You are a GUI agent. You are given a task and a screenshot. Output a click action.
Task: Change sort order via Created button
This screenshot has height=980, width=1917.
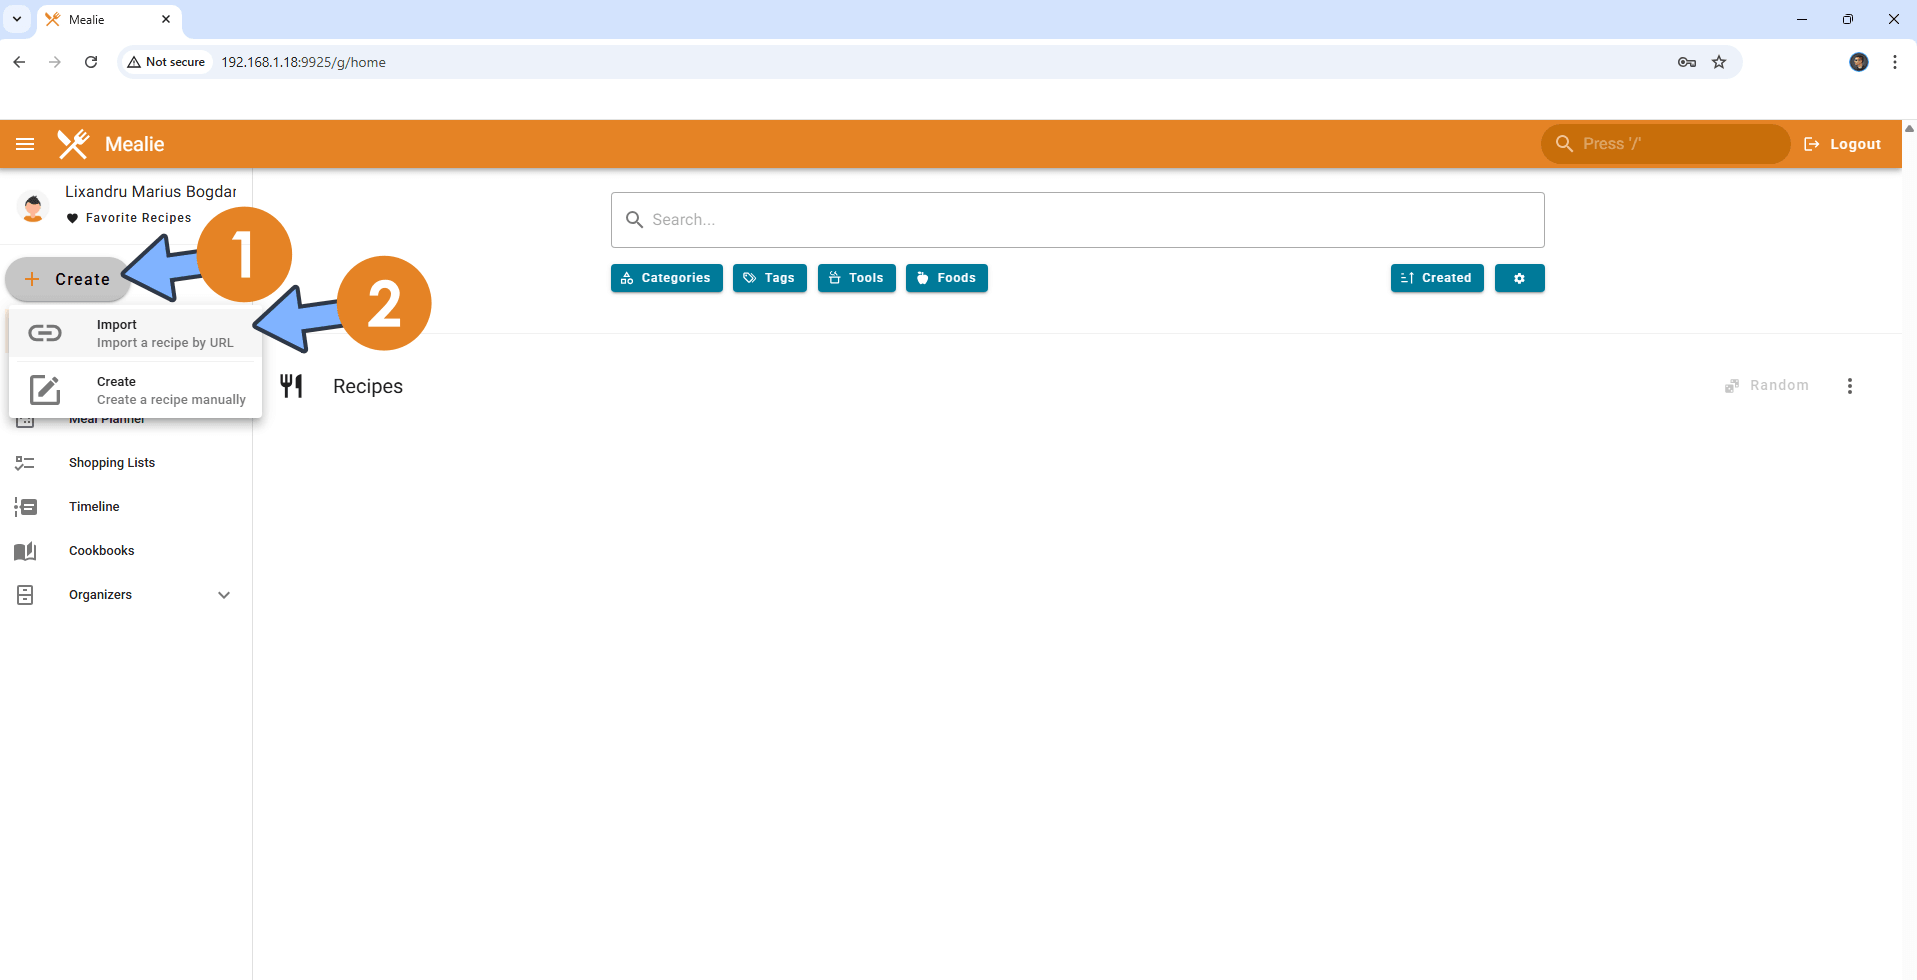tap(1436, 278)
